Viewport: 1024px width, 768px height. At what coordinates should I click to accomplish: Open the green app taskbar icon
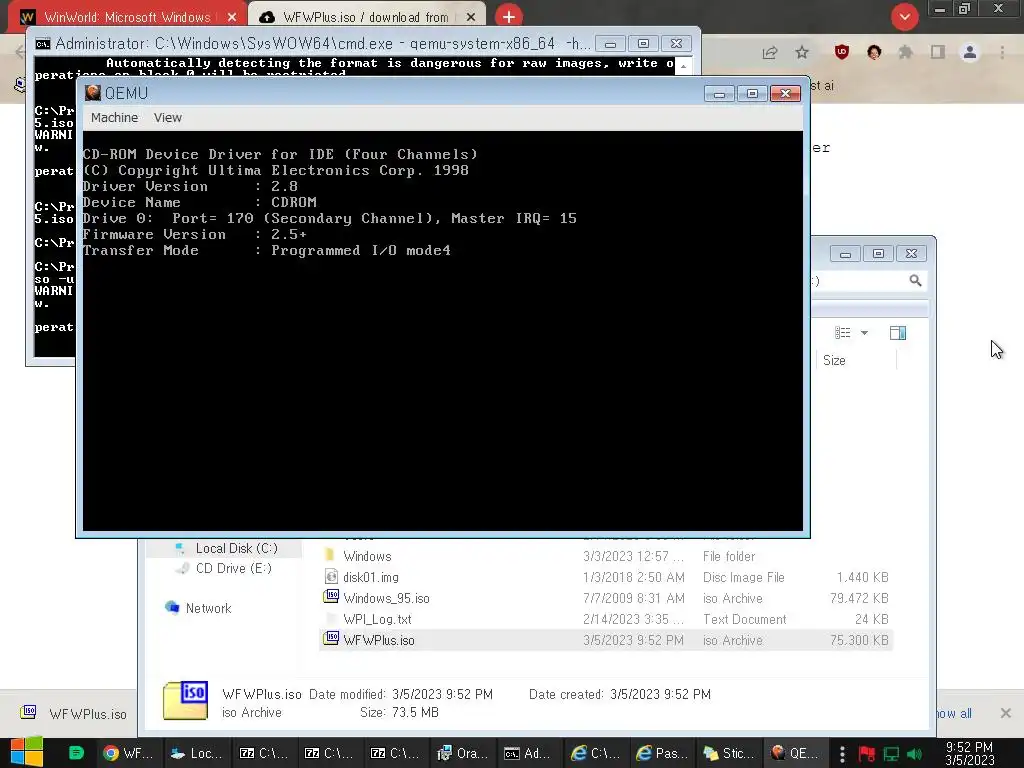coord(76,753)
